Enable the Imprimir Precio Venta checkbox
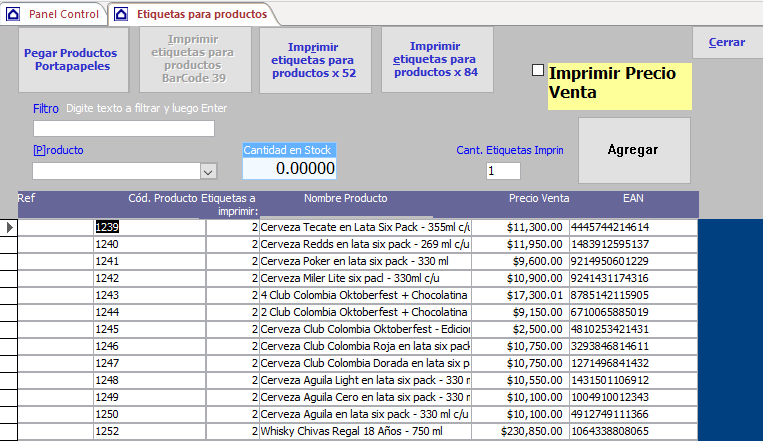 538,70
